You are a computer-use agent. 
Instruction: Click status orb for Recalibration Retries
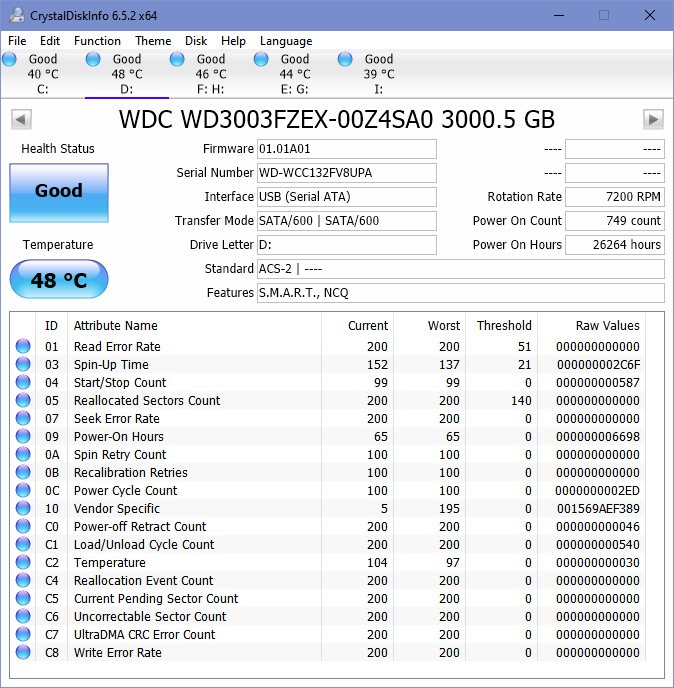(x=23, y=472)
